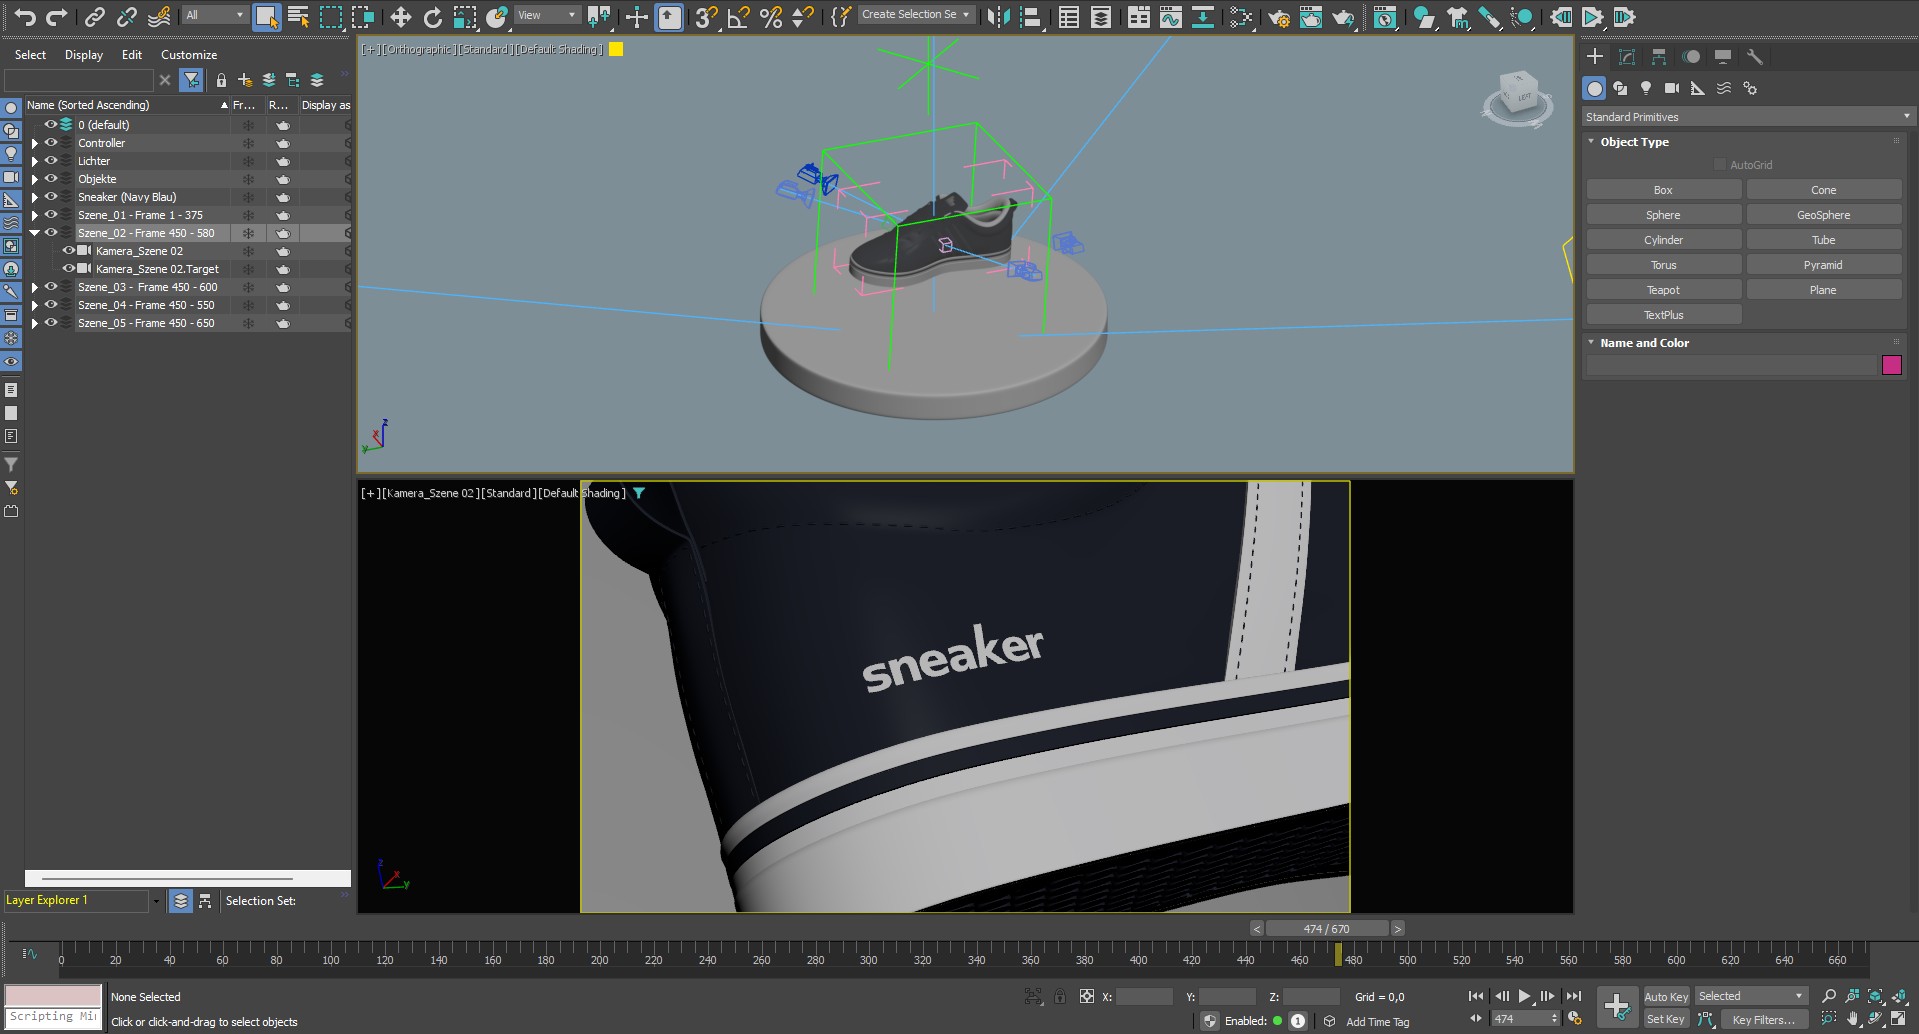Open the Modify panel tab
The image size is (1919, 1034).
[1627, 57]
